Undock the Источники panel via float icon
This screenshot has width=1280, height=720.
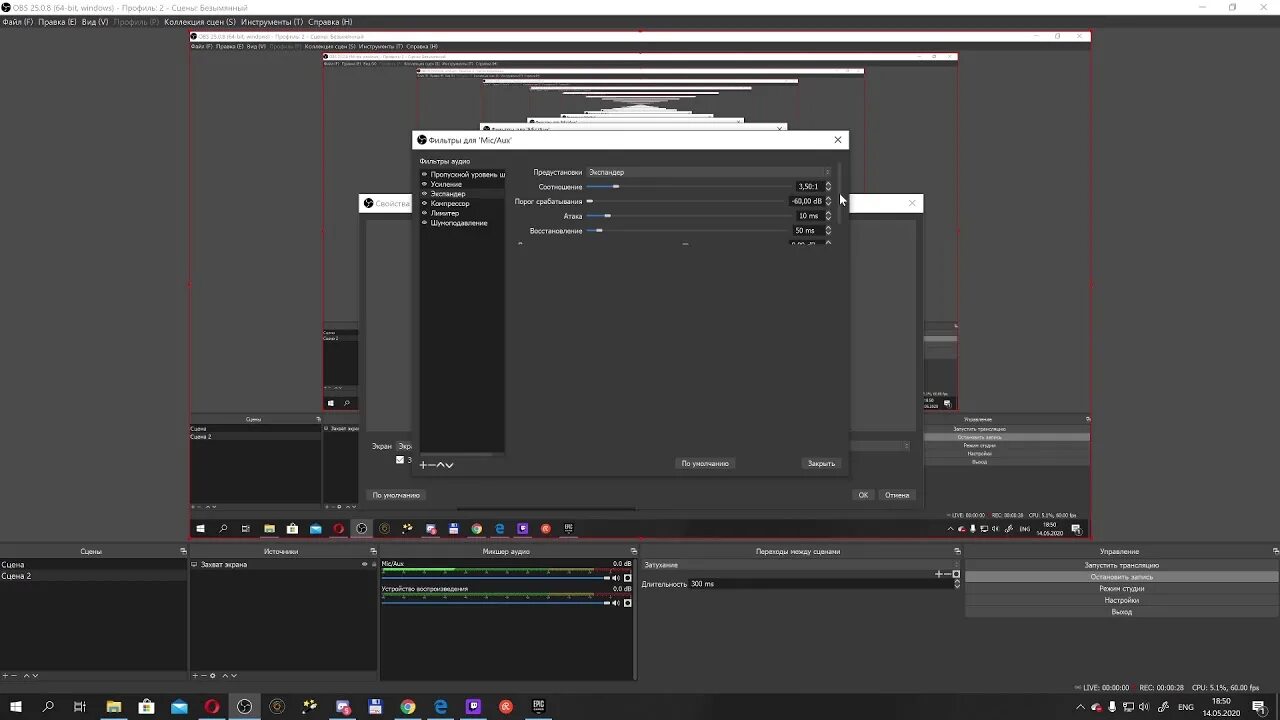pyautogui.click(x=373, y=551)
